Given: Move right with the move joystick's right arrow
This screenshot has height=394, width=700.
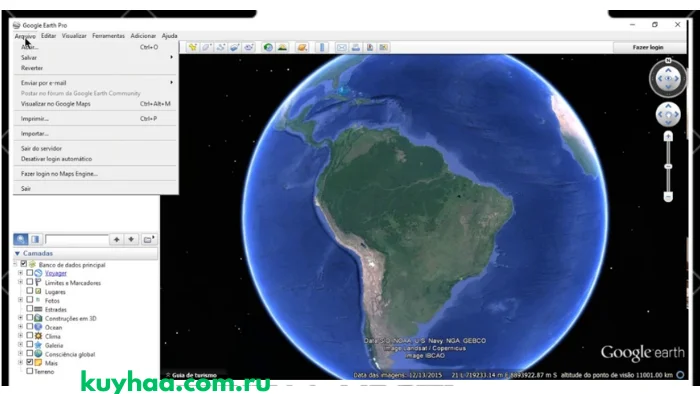Looking at the screenshot, I should pyautogui.click(x=676, y=115).
